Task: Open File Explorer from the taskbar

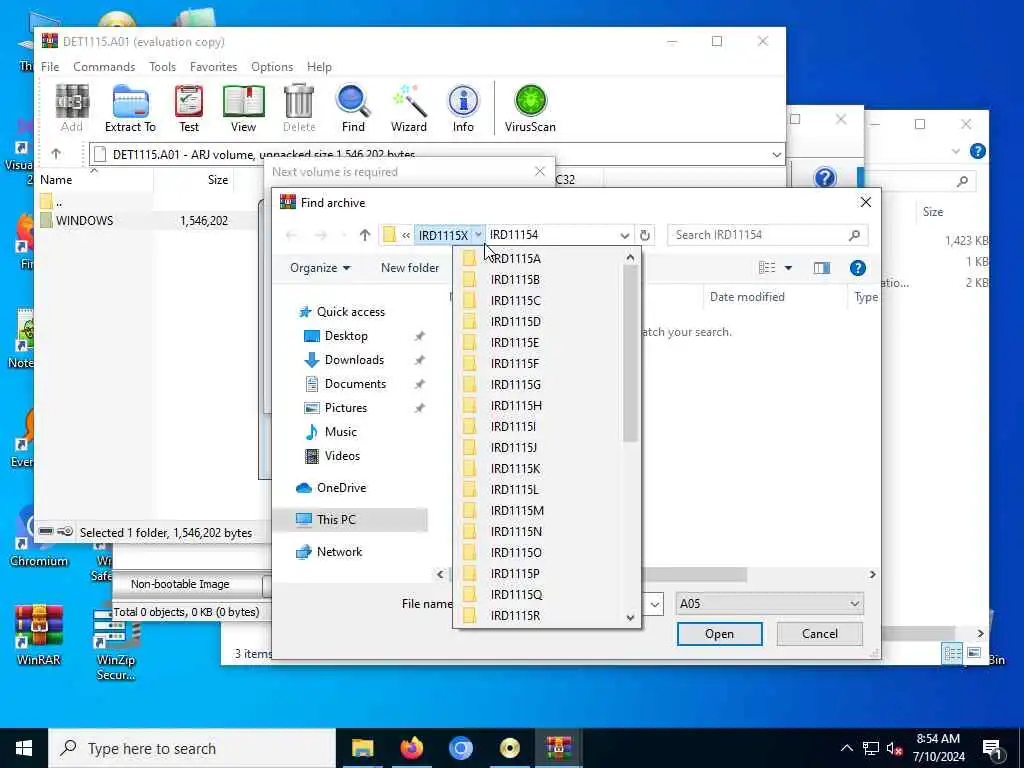Action: (362, 748)
